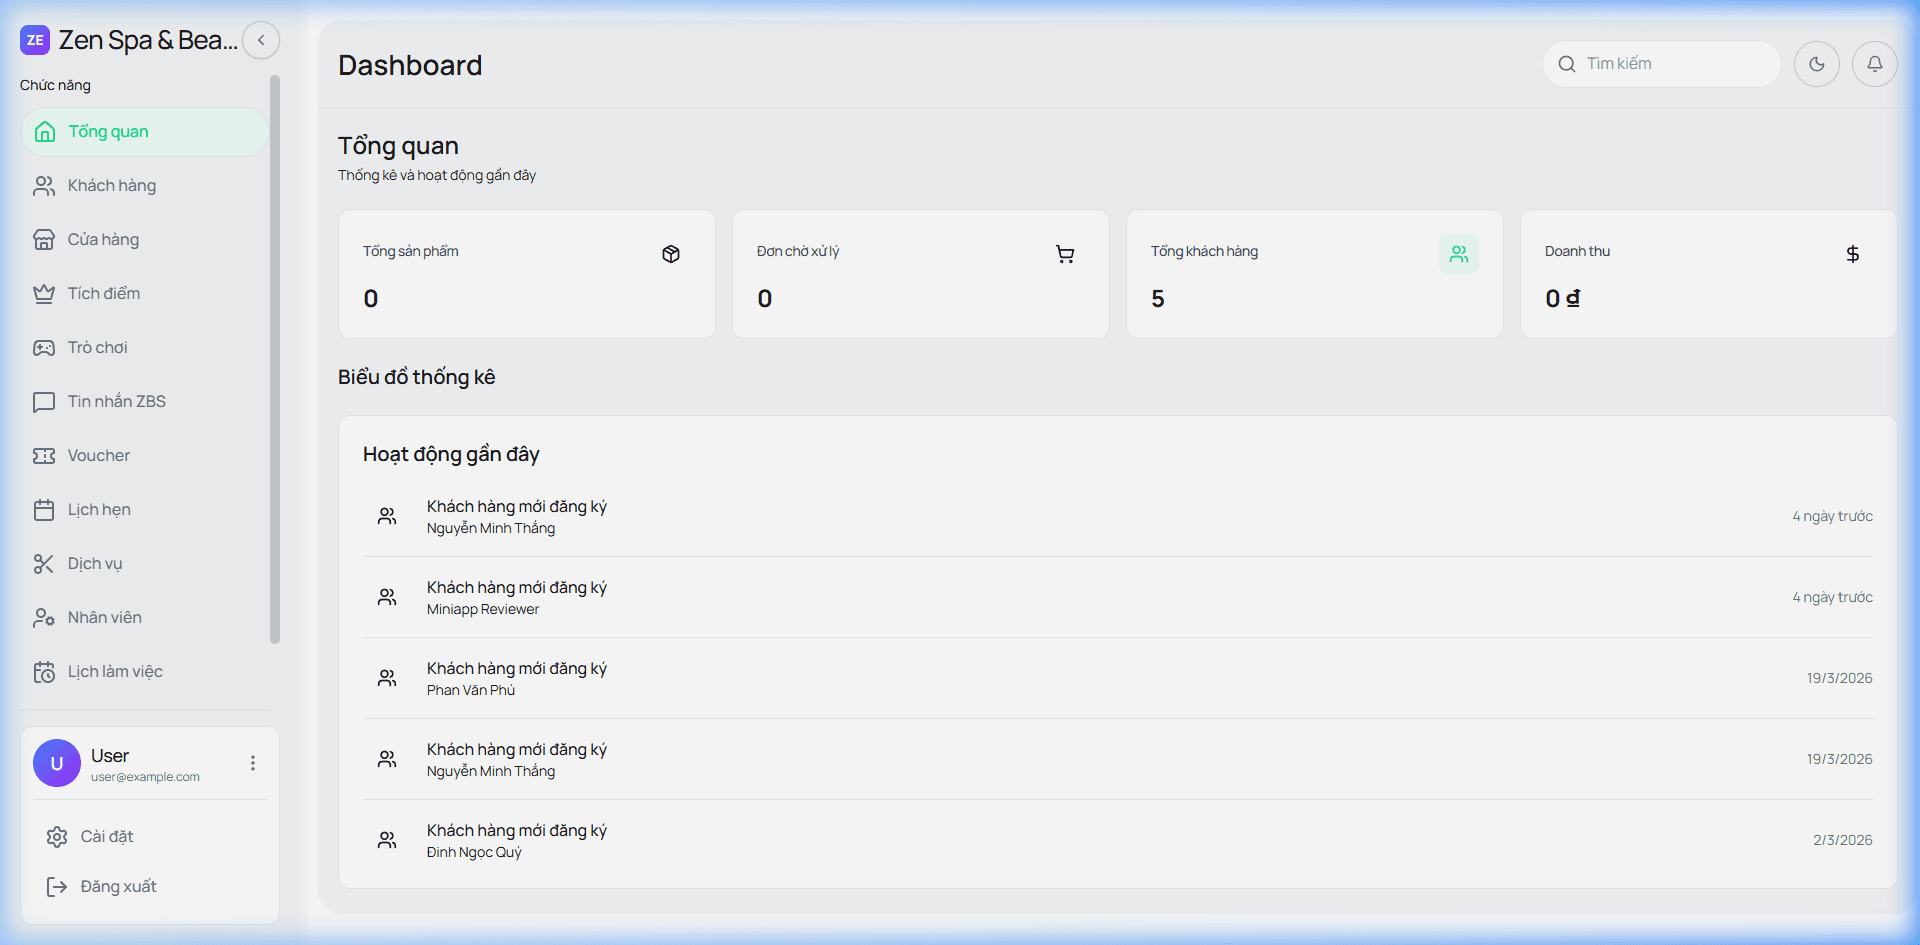This screenshot has width=1920, height=945.
Task: Open Cửa hàng store page
Action: [x=103, y=240]
